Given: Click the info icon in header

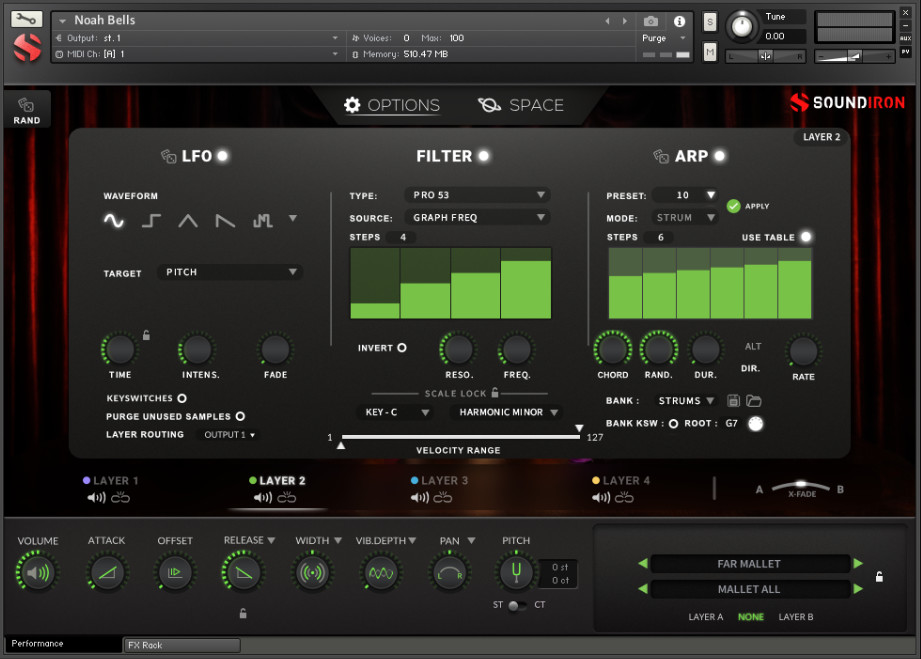Looking at the screenshot, I should point(680,21).
